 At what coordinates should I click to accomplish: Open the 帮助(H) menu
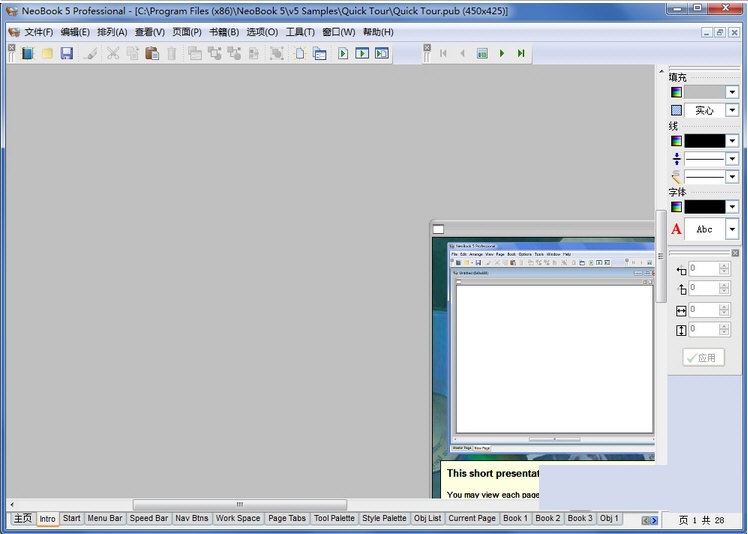click(x=378, y=32)
